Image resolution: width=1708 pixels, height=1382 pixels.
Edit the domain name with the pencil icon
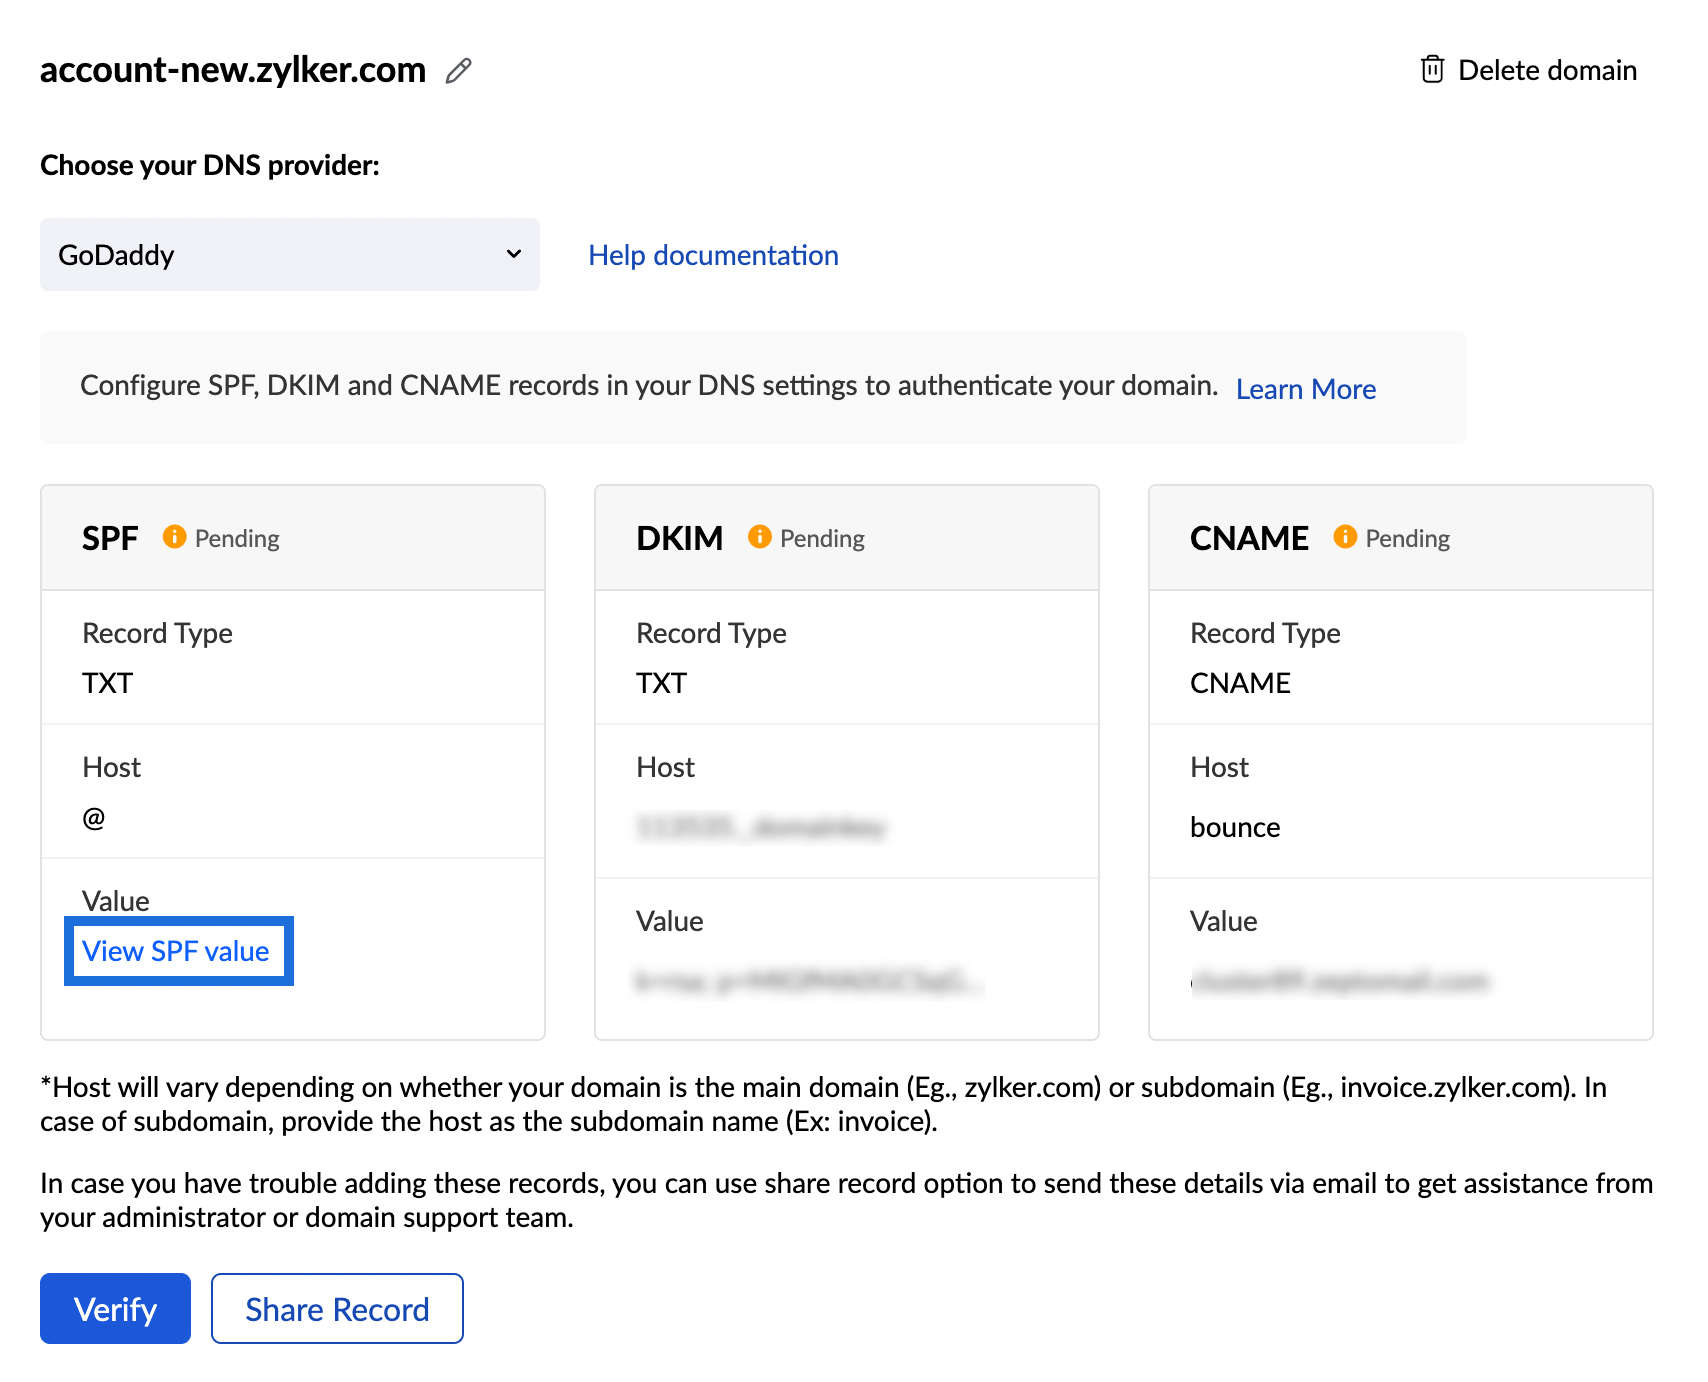459,70
